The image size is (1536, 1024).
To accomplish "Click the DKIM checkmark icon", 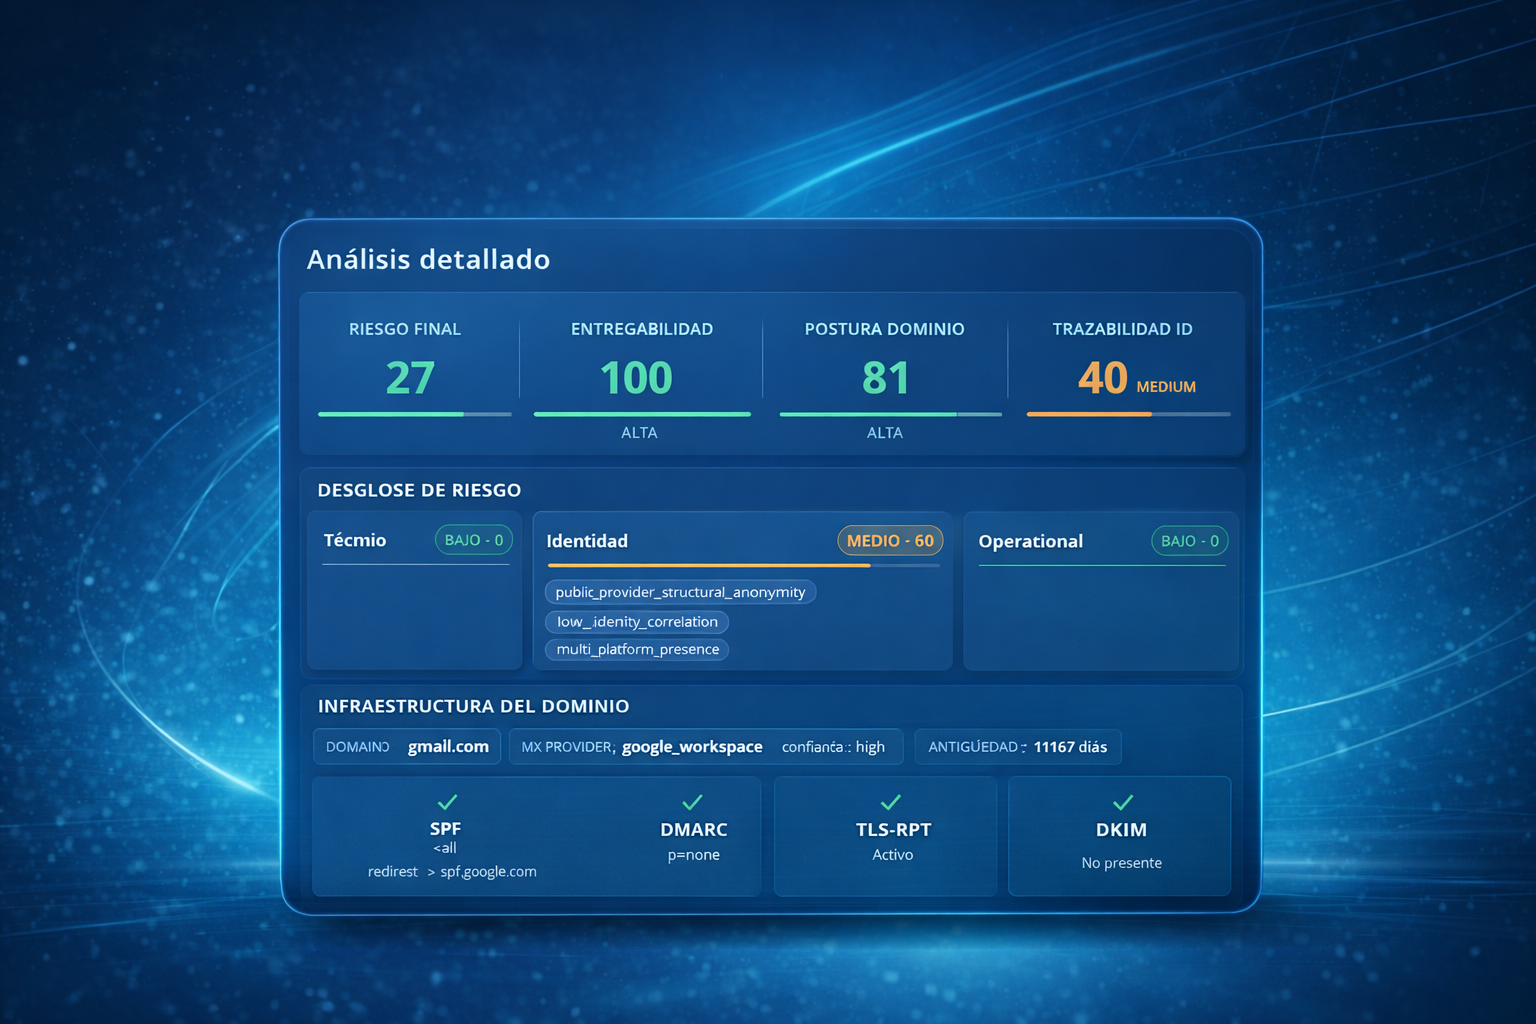I will tap(1122, 800).
